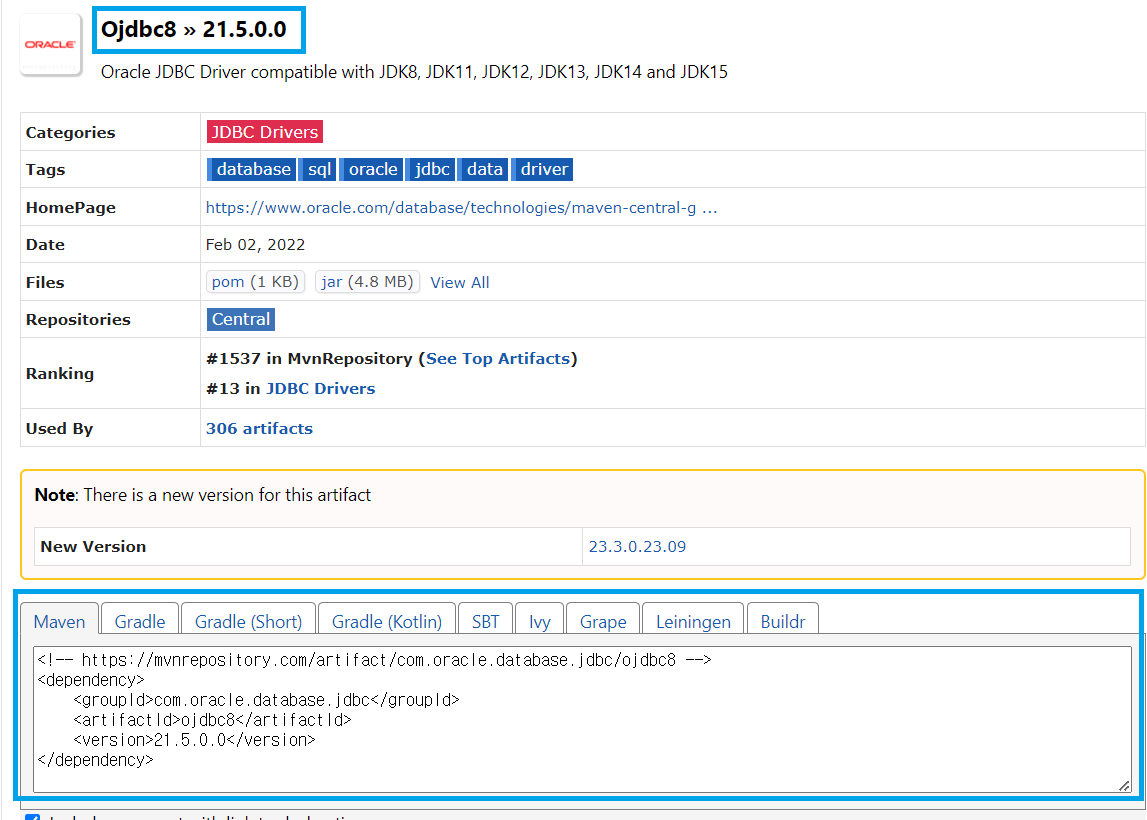Viewport: 1147px width, 820px height.
Task: Select the sql tag
Action: pyautogui.click(x=317, y=169)
